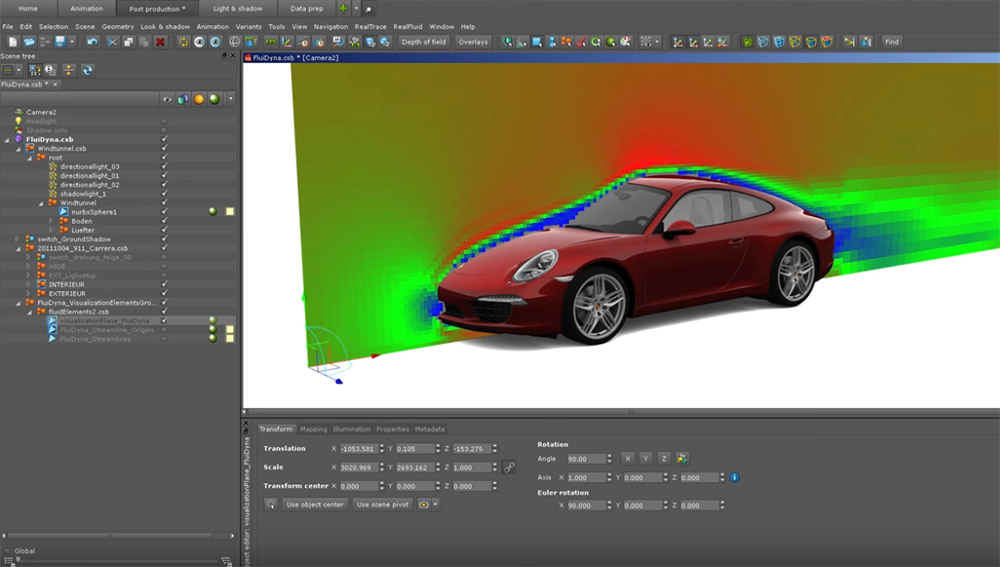Click the Open folder icon in toolbar
Image resolution: width=1000 pixels, height=567 pixels.
pos(29,42)
